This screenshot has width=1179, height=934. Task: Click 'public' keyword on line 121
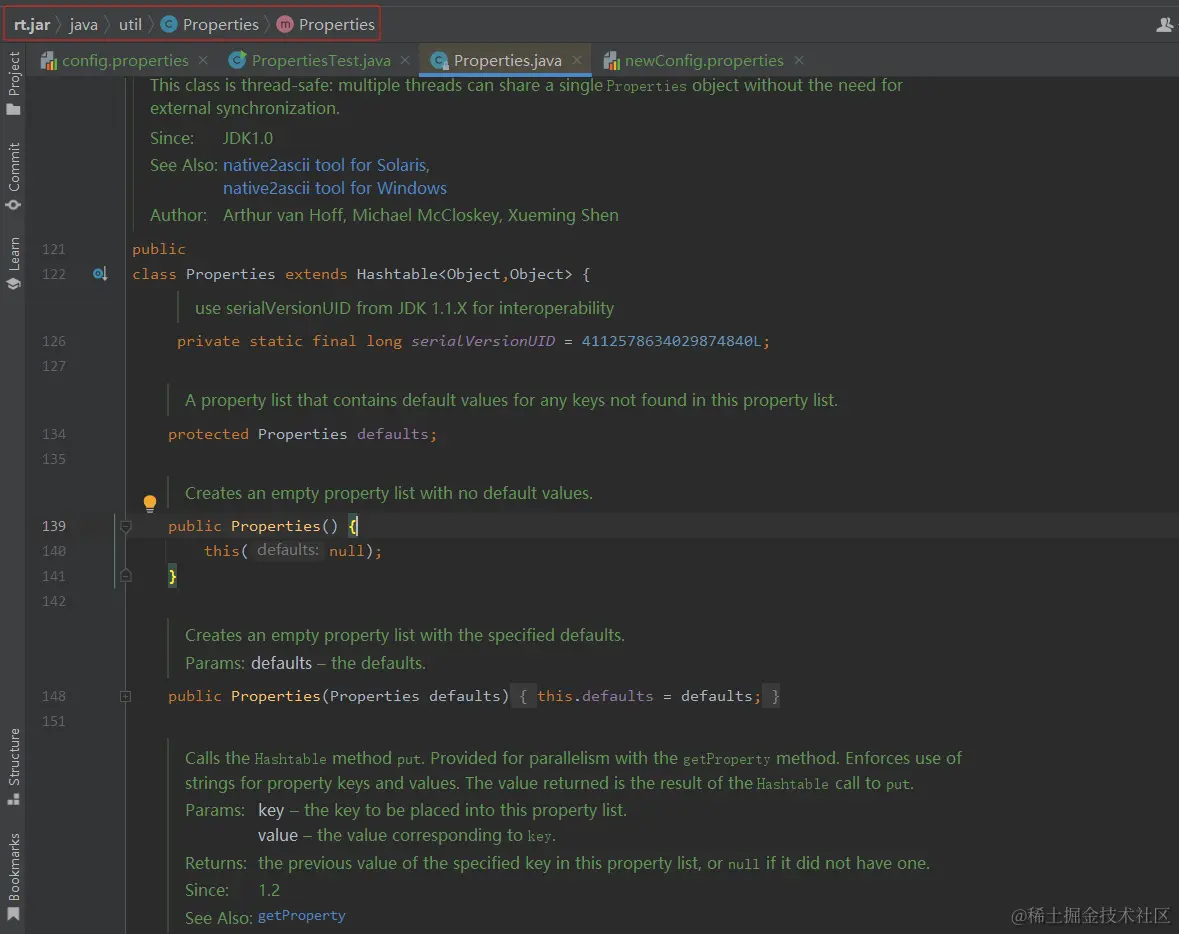click(159, 249)
